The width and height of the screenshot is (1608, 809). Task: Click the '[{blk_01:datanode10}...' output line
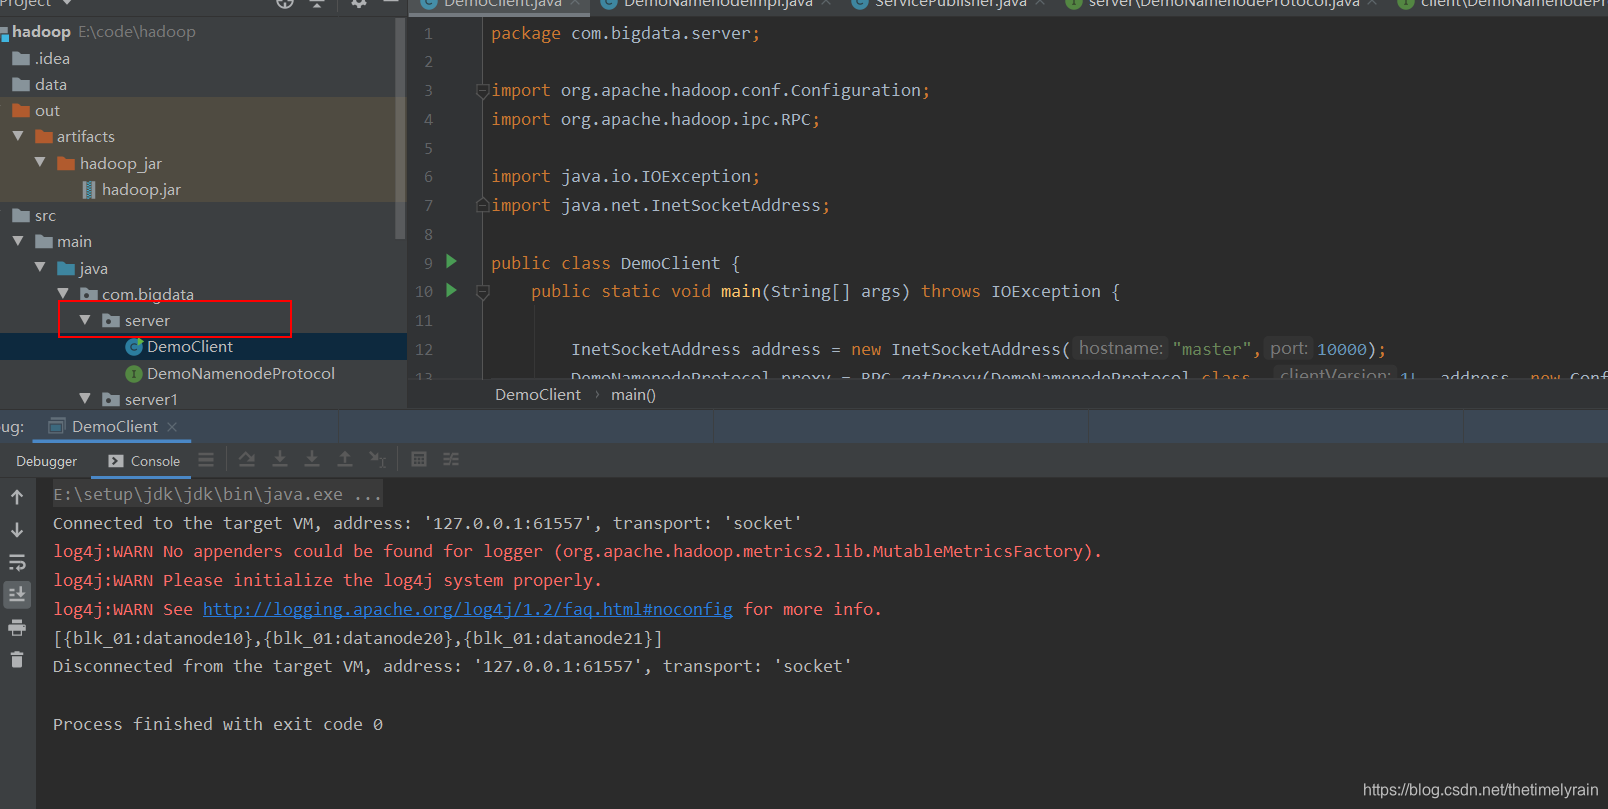[x=357, y=638]
